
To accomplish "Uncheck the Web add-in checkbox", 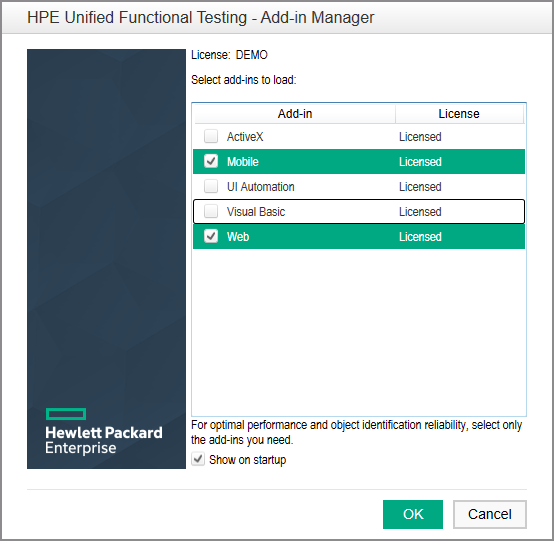I will pyautogui.click(x=211, y=236).
